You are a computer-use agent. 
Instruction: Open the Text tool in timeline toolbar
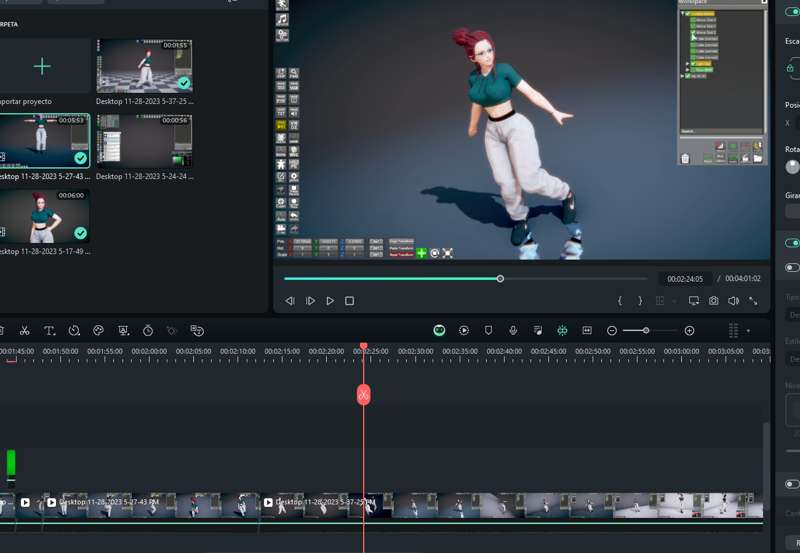pos(49,331)
